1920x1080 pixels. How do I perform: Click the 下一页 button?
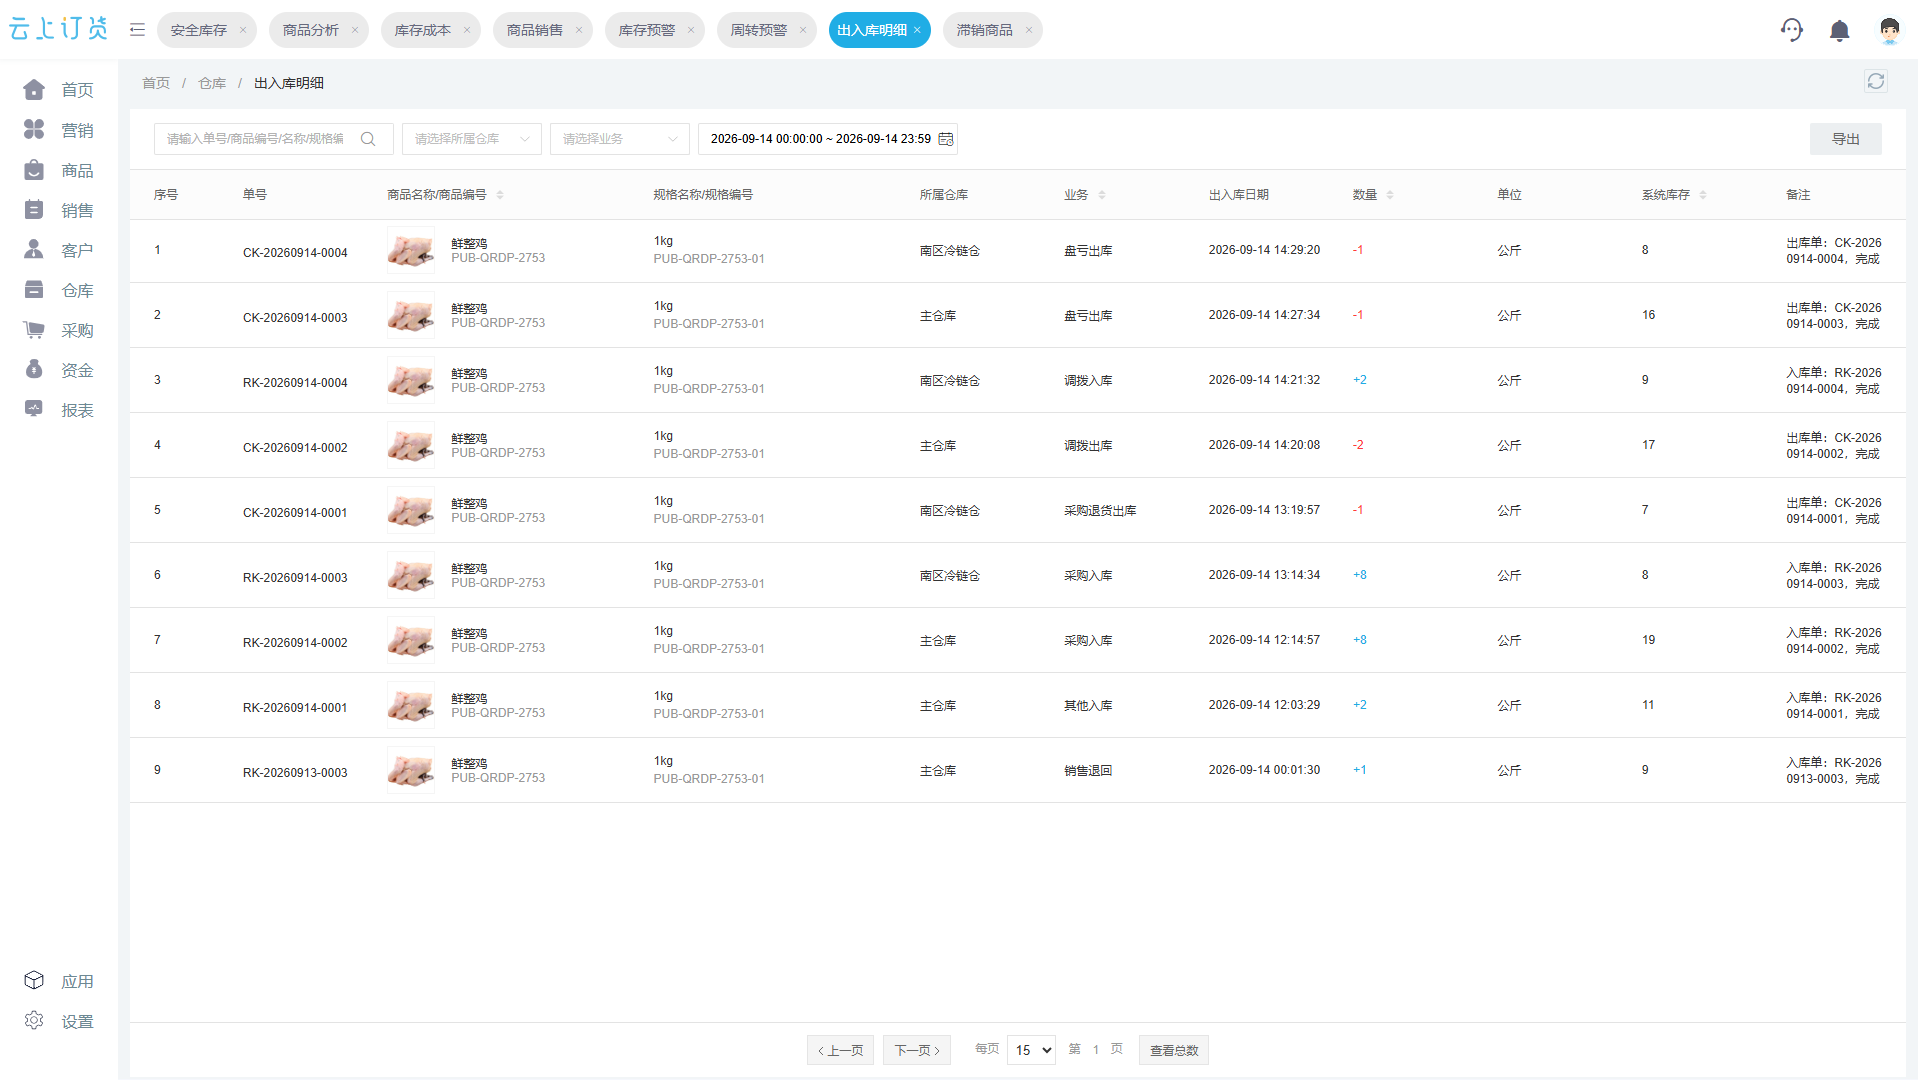tap(917, 1050)
